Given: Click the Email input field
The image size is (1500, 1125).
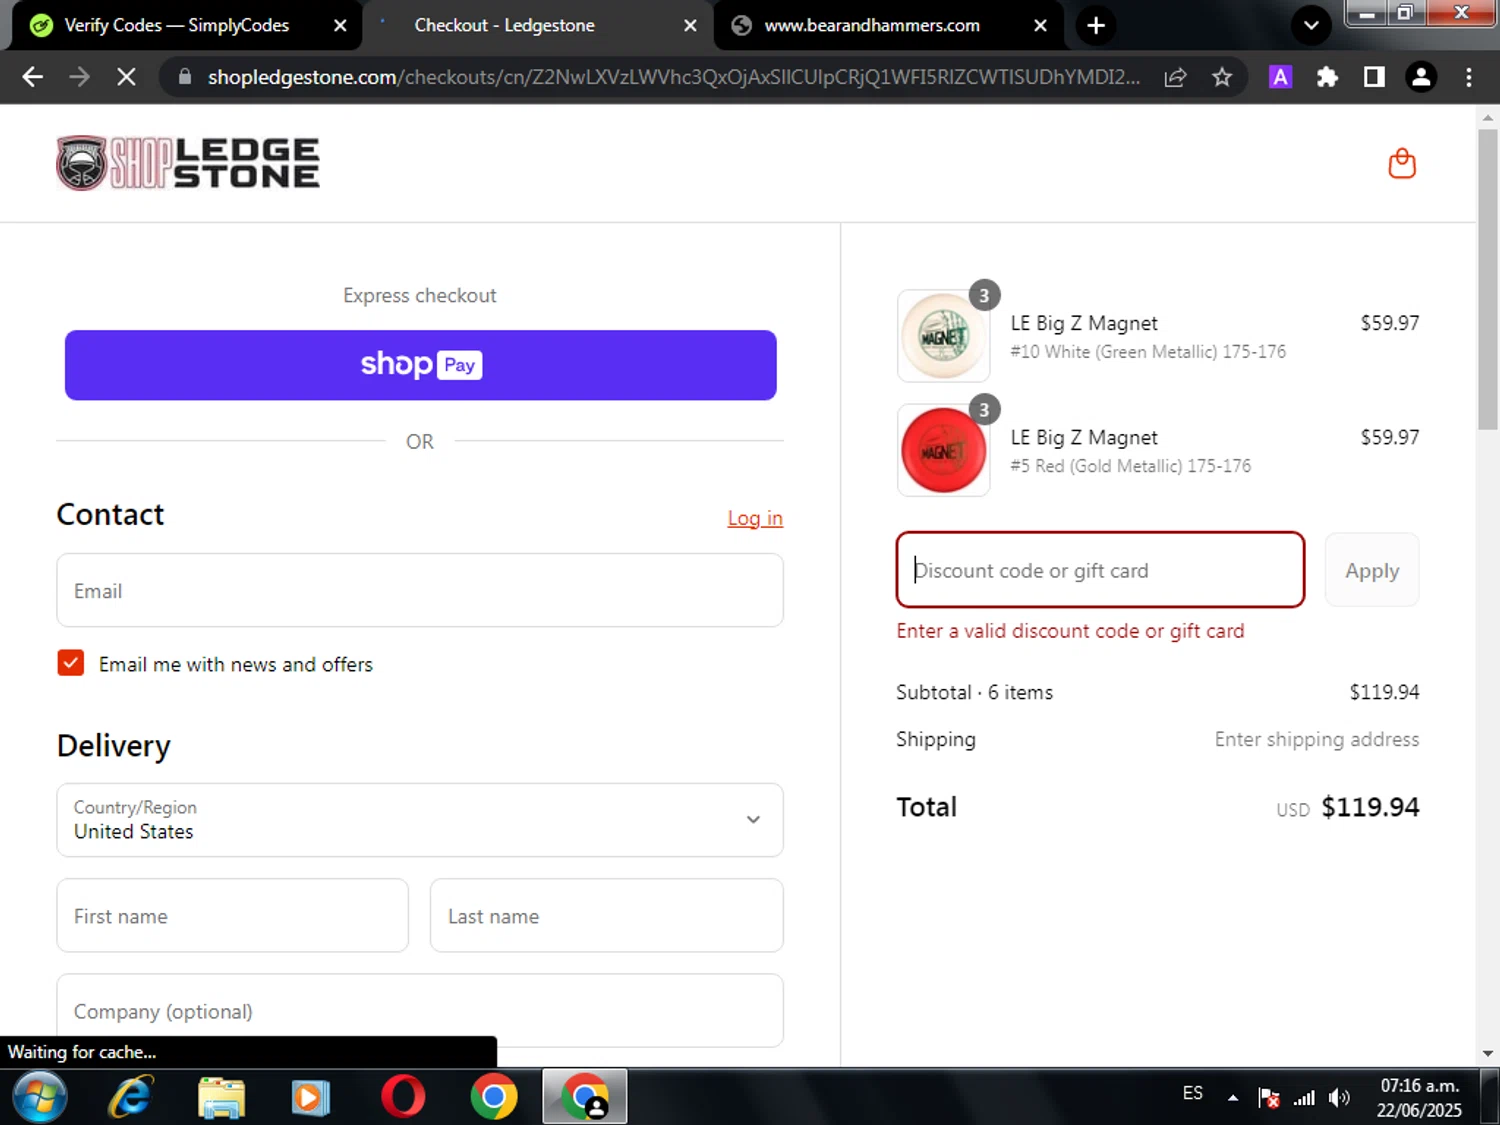Looking at the screenshot, I should 420,590.
